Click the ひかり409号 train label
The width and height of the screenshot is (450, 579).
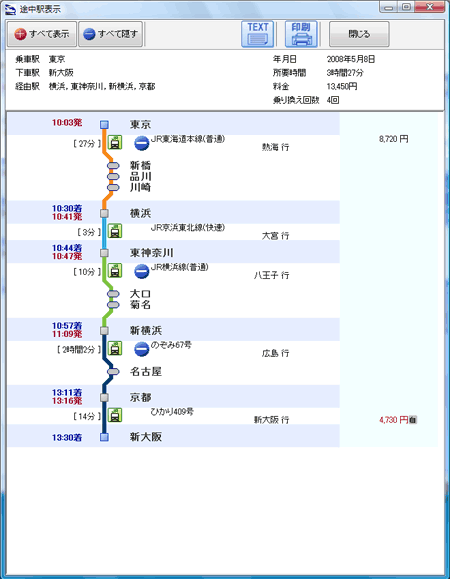(x=172, y=411)
